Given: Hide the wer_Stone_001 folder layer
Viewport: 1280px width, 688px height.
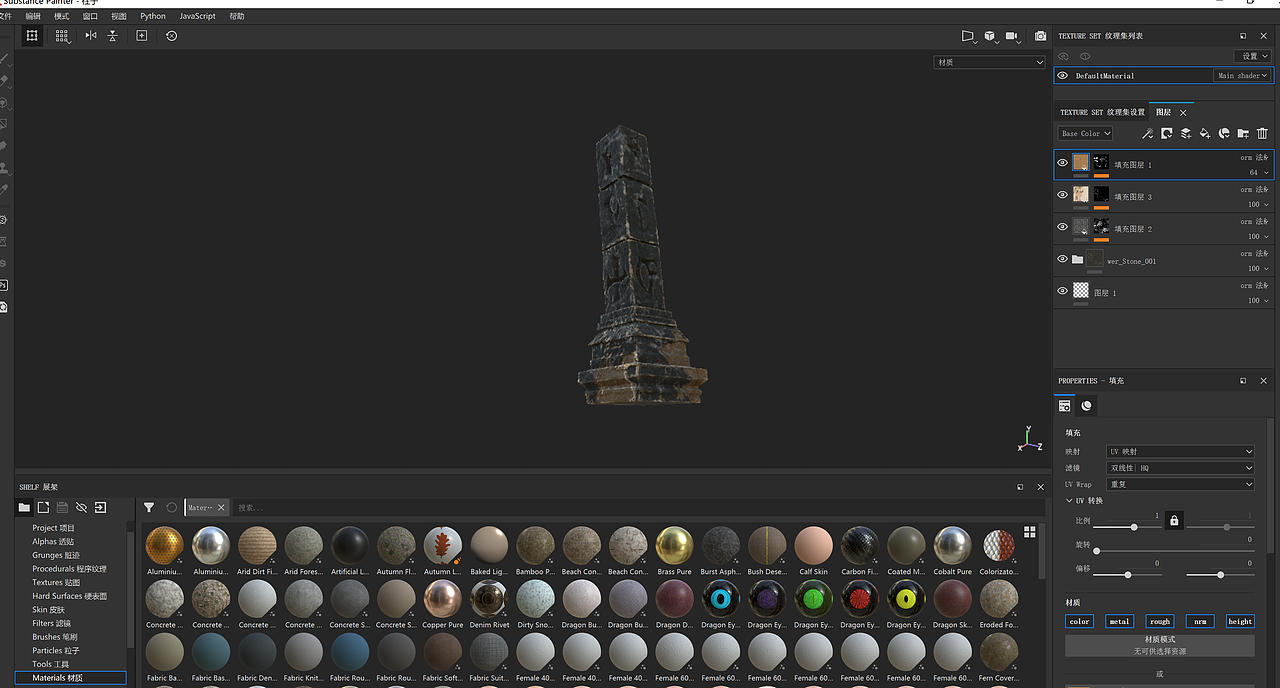Looking at the screenshot, I should point(1062,259).
